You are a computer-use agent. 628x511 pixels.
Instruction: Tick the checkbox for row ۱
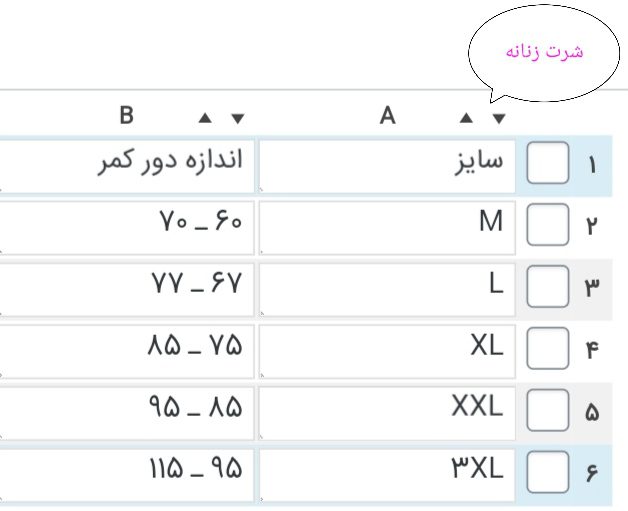[x=547, y=164]
